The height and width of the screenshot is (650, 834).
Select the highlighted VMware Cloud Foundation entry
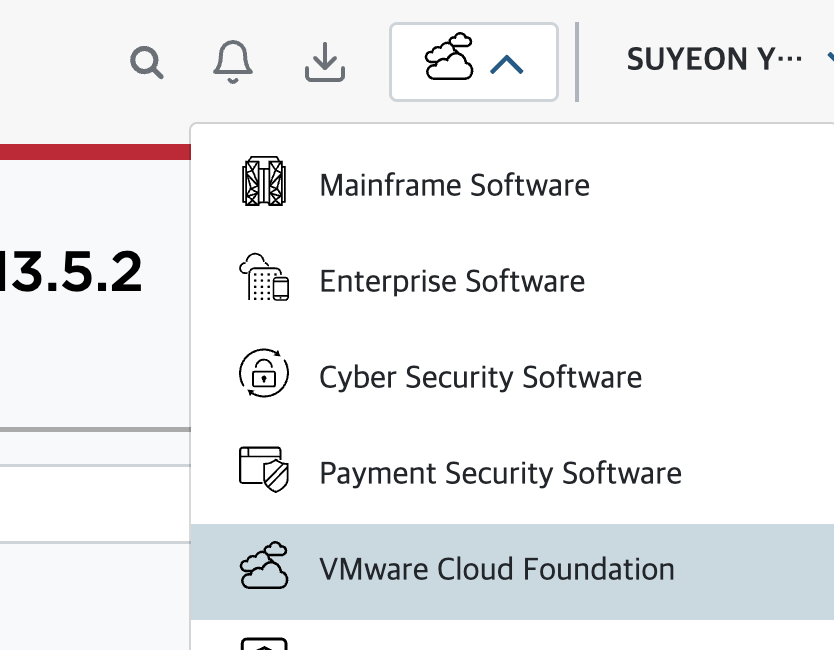pos(496,568)
